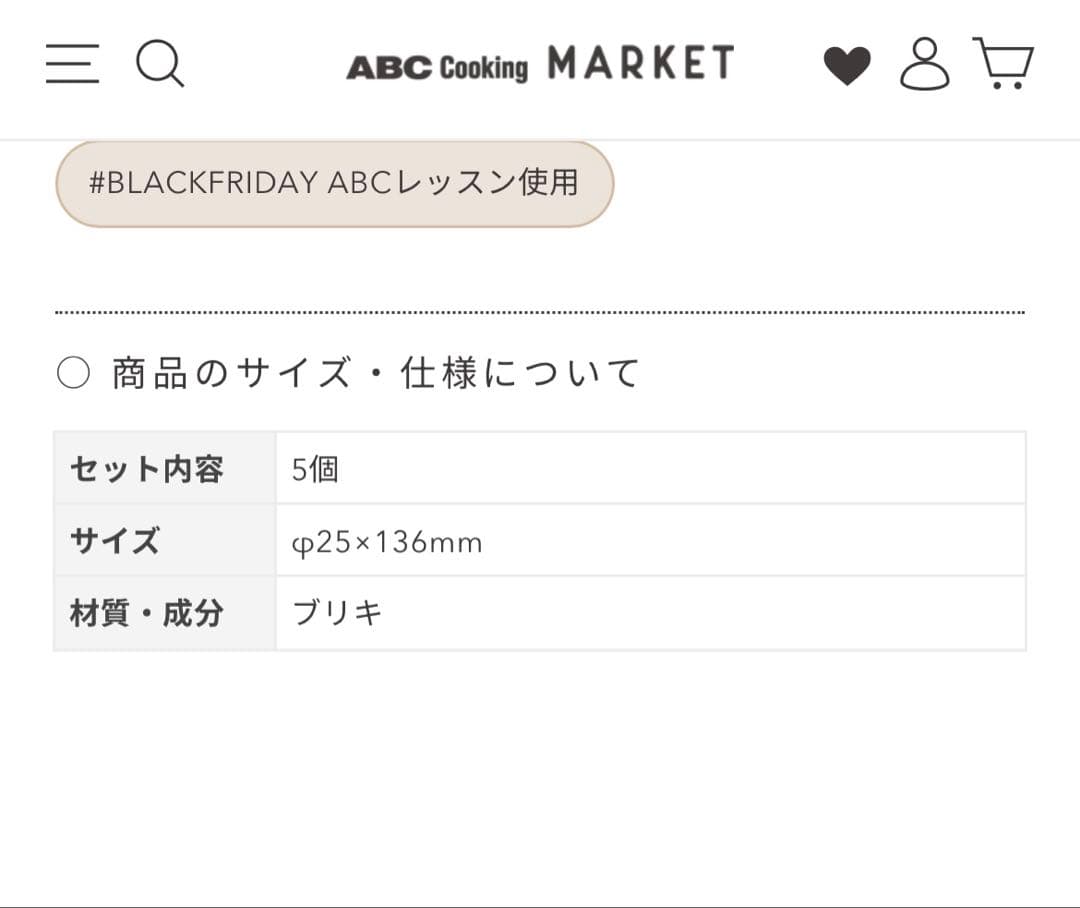Select the #BLACKFRIDAY ABCレッスン使用 tag

click(x=334, y=184)
